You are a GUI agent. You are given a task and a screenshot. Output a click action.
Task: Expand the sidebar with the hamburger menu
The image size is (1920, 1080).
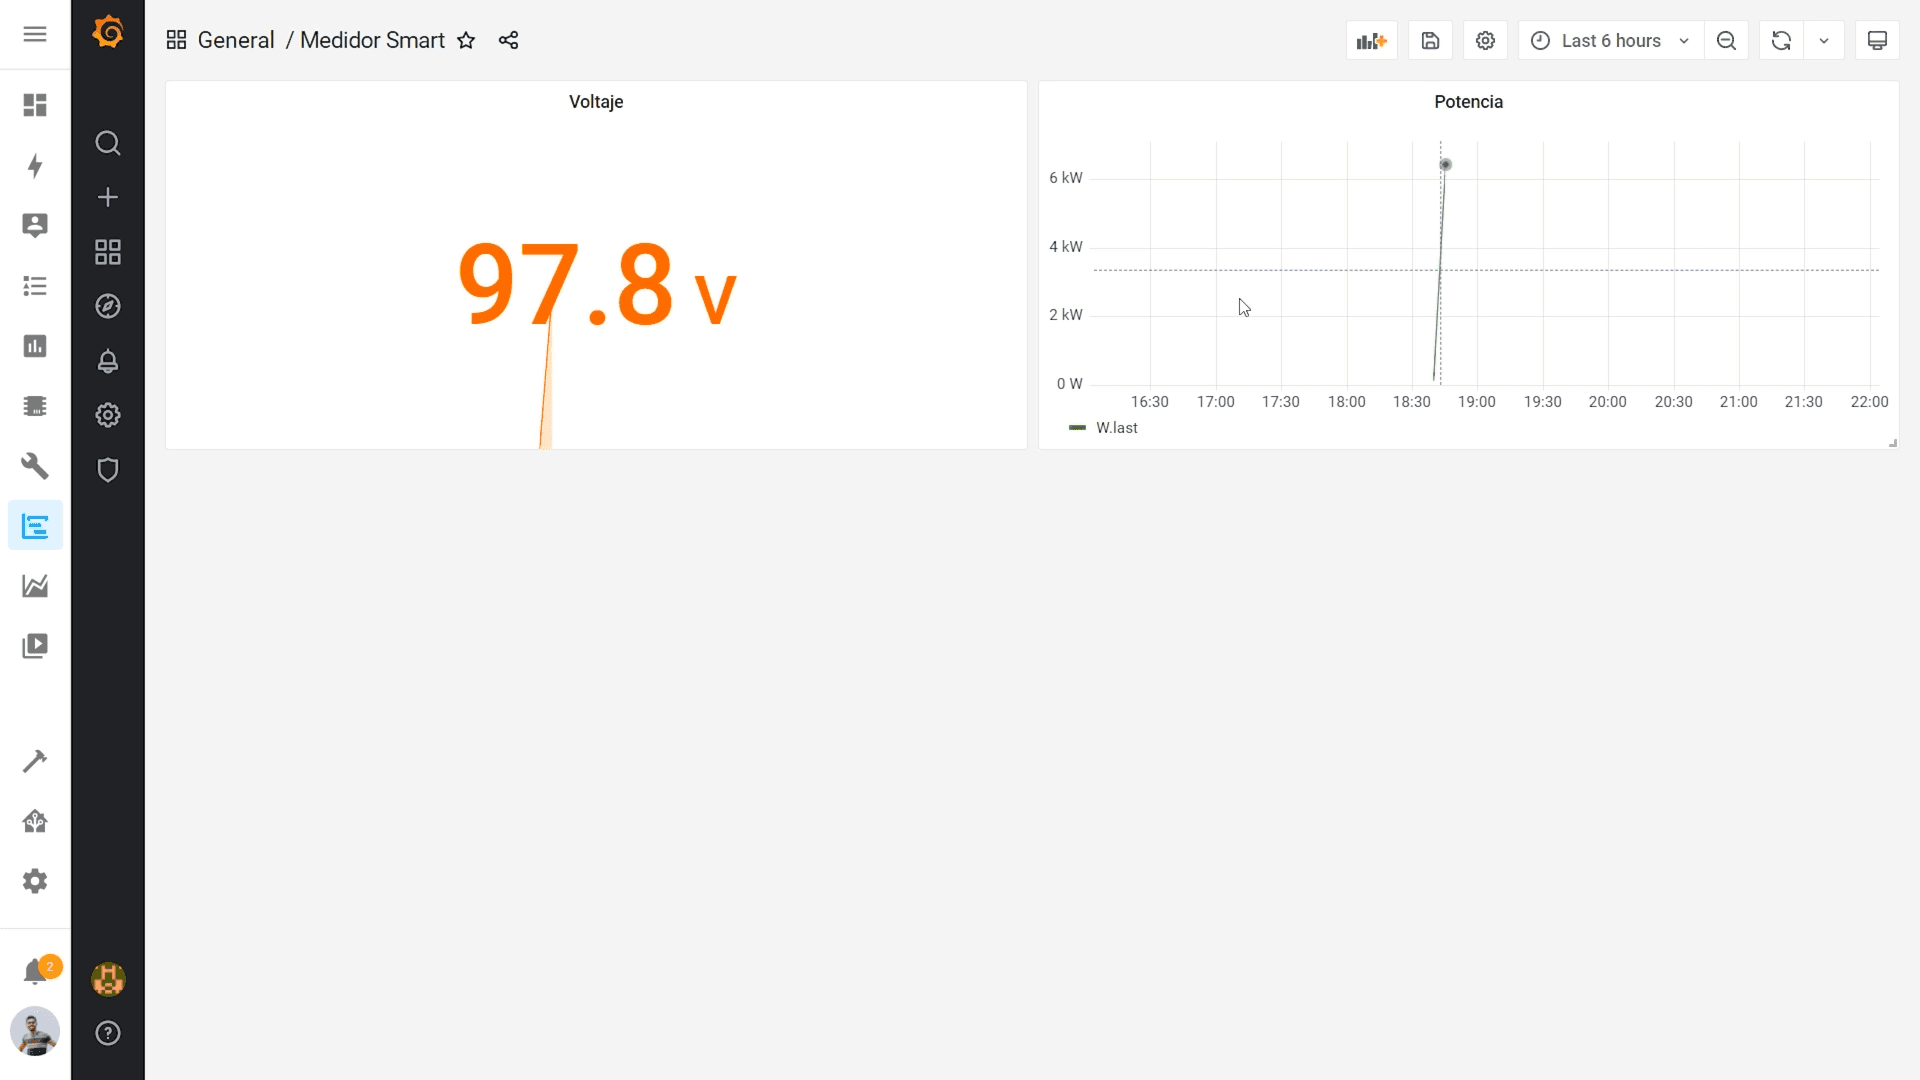(35, 34)
